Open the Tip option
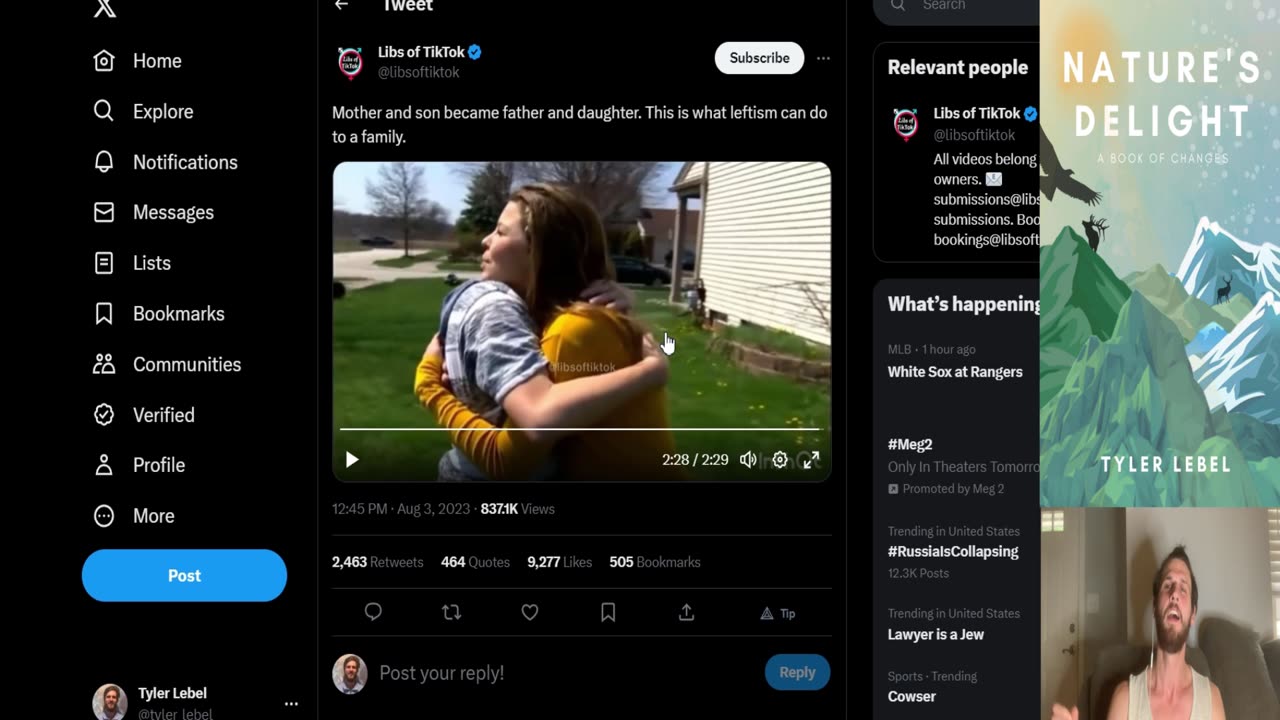 point(778,613)
